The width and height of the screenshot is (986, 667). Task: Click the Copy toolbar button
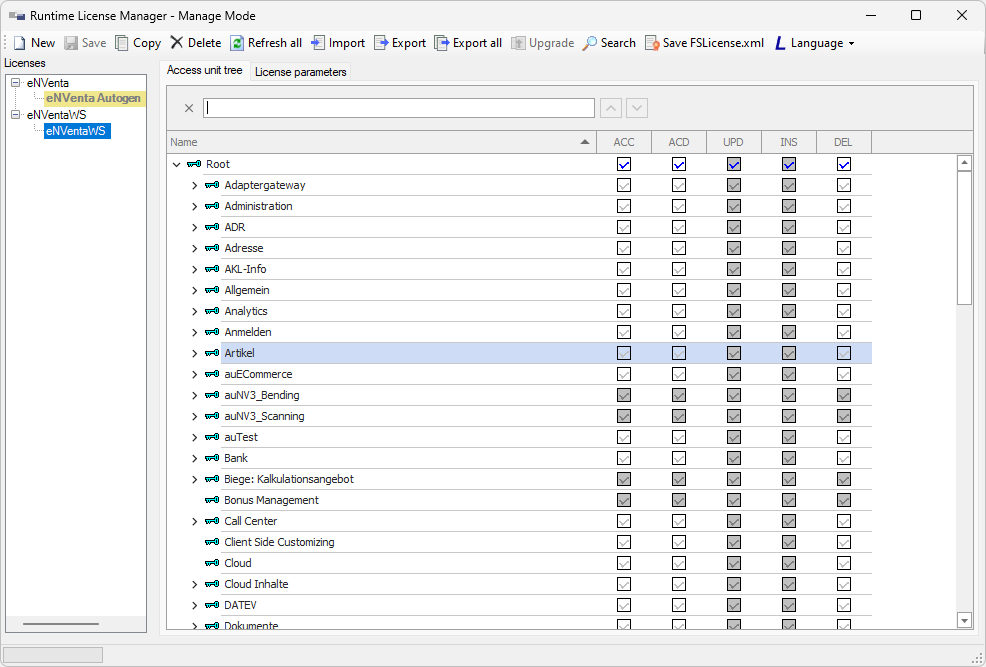tap(138, 43)
